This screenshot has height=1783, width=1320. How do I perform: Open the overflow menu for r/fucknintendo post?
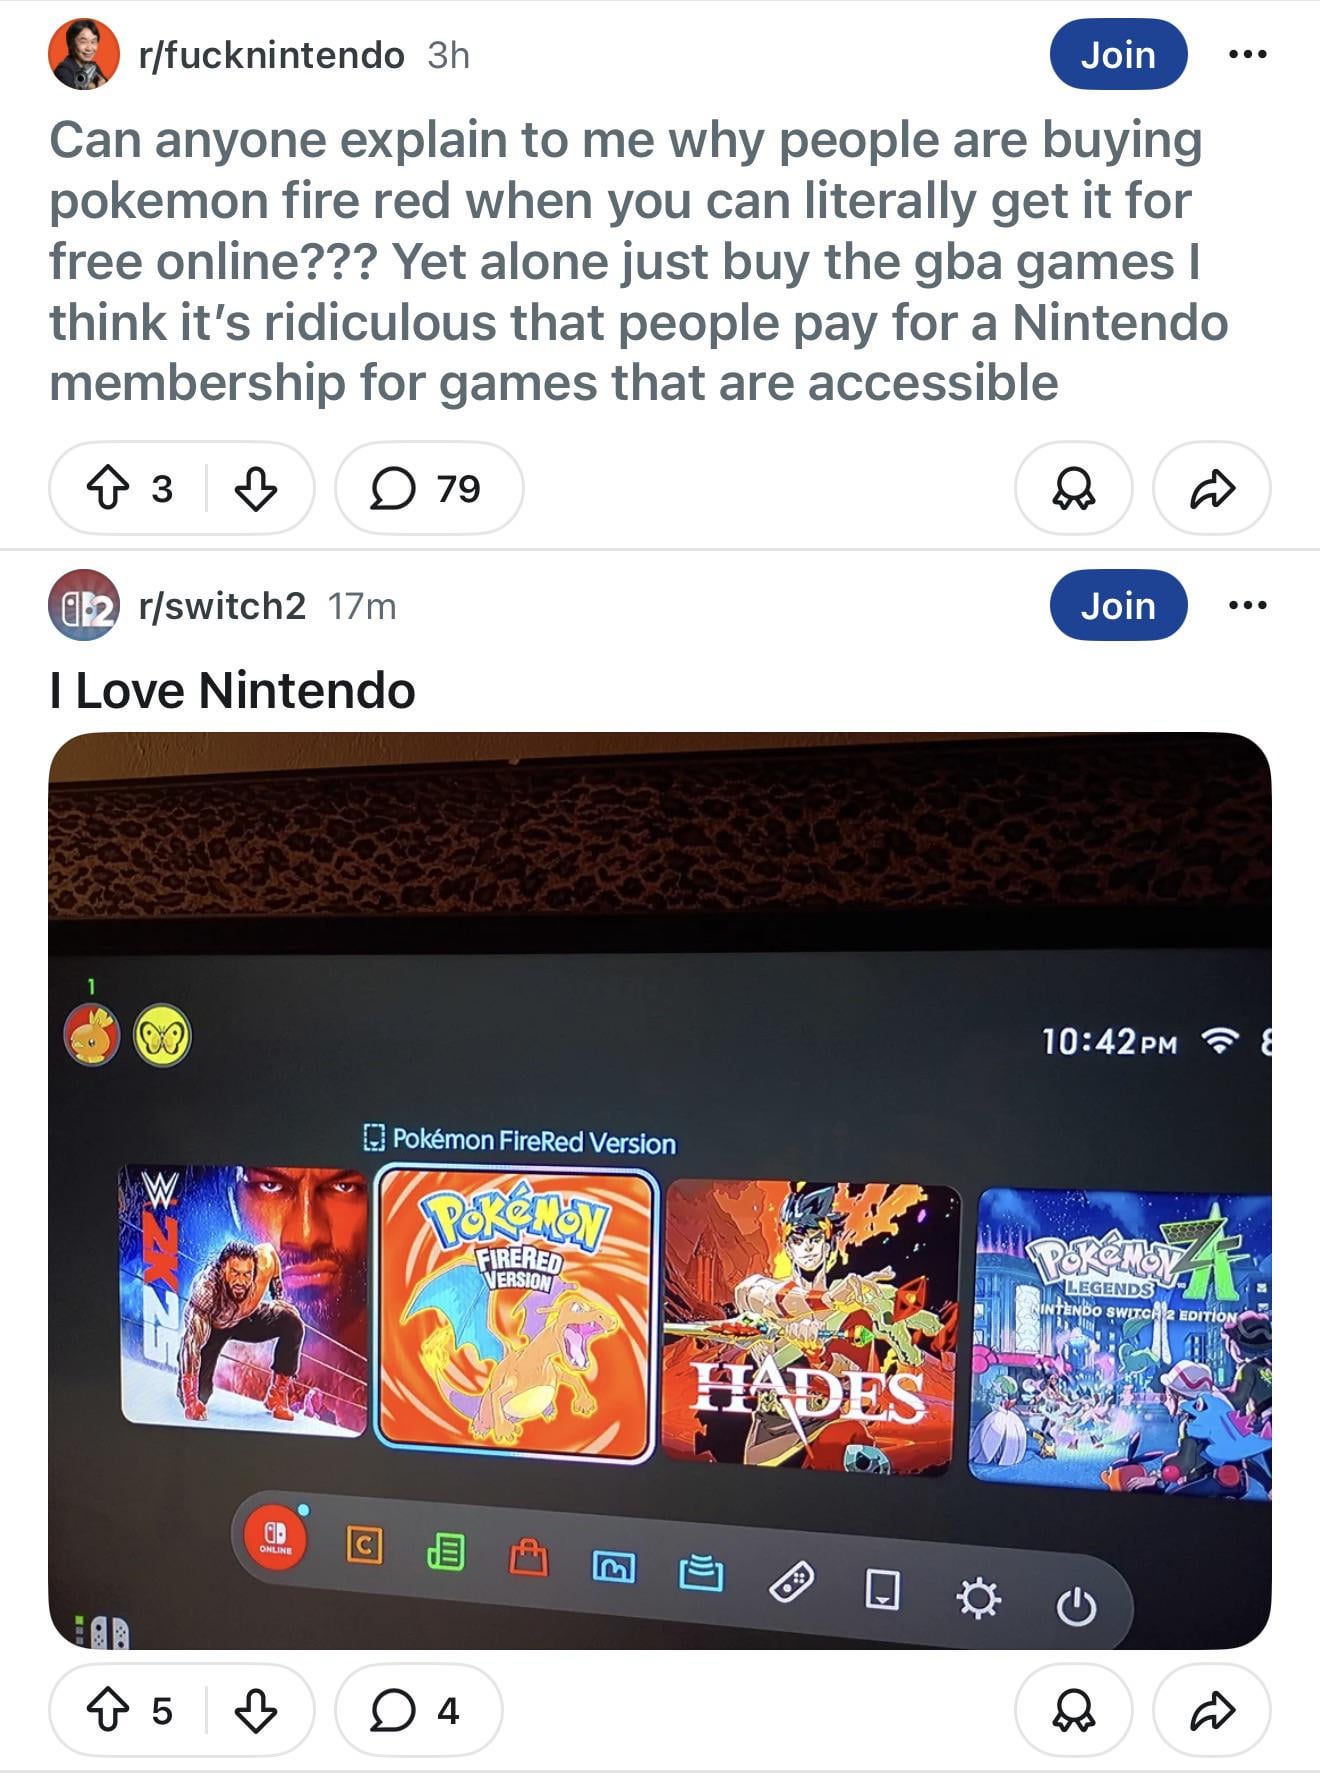pyautogui.click(x=1248, y=54)
